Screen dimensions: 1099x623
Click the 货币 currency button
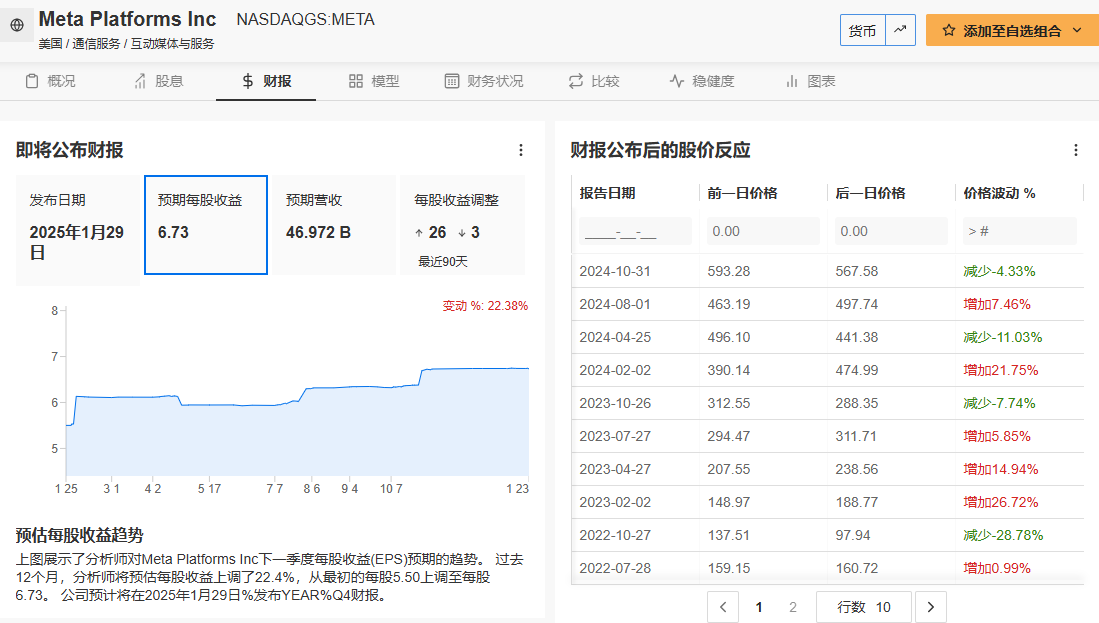point(862,30)
